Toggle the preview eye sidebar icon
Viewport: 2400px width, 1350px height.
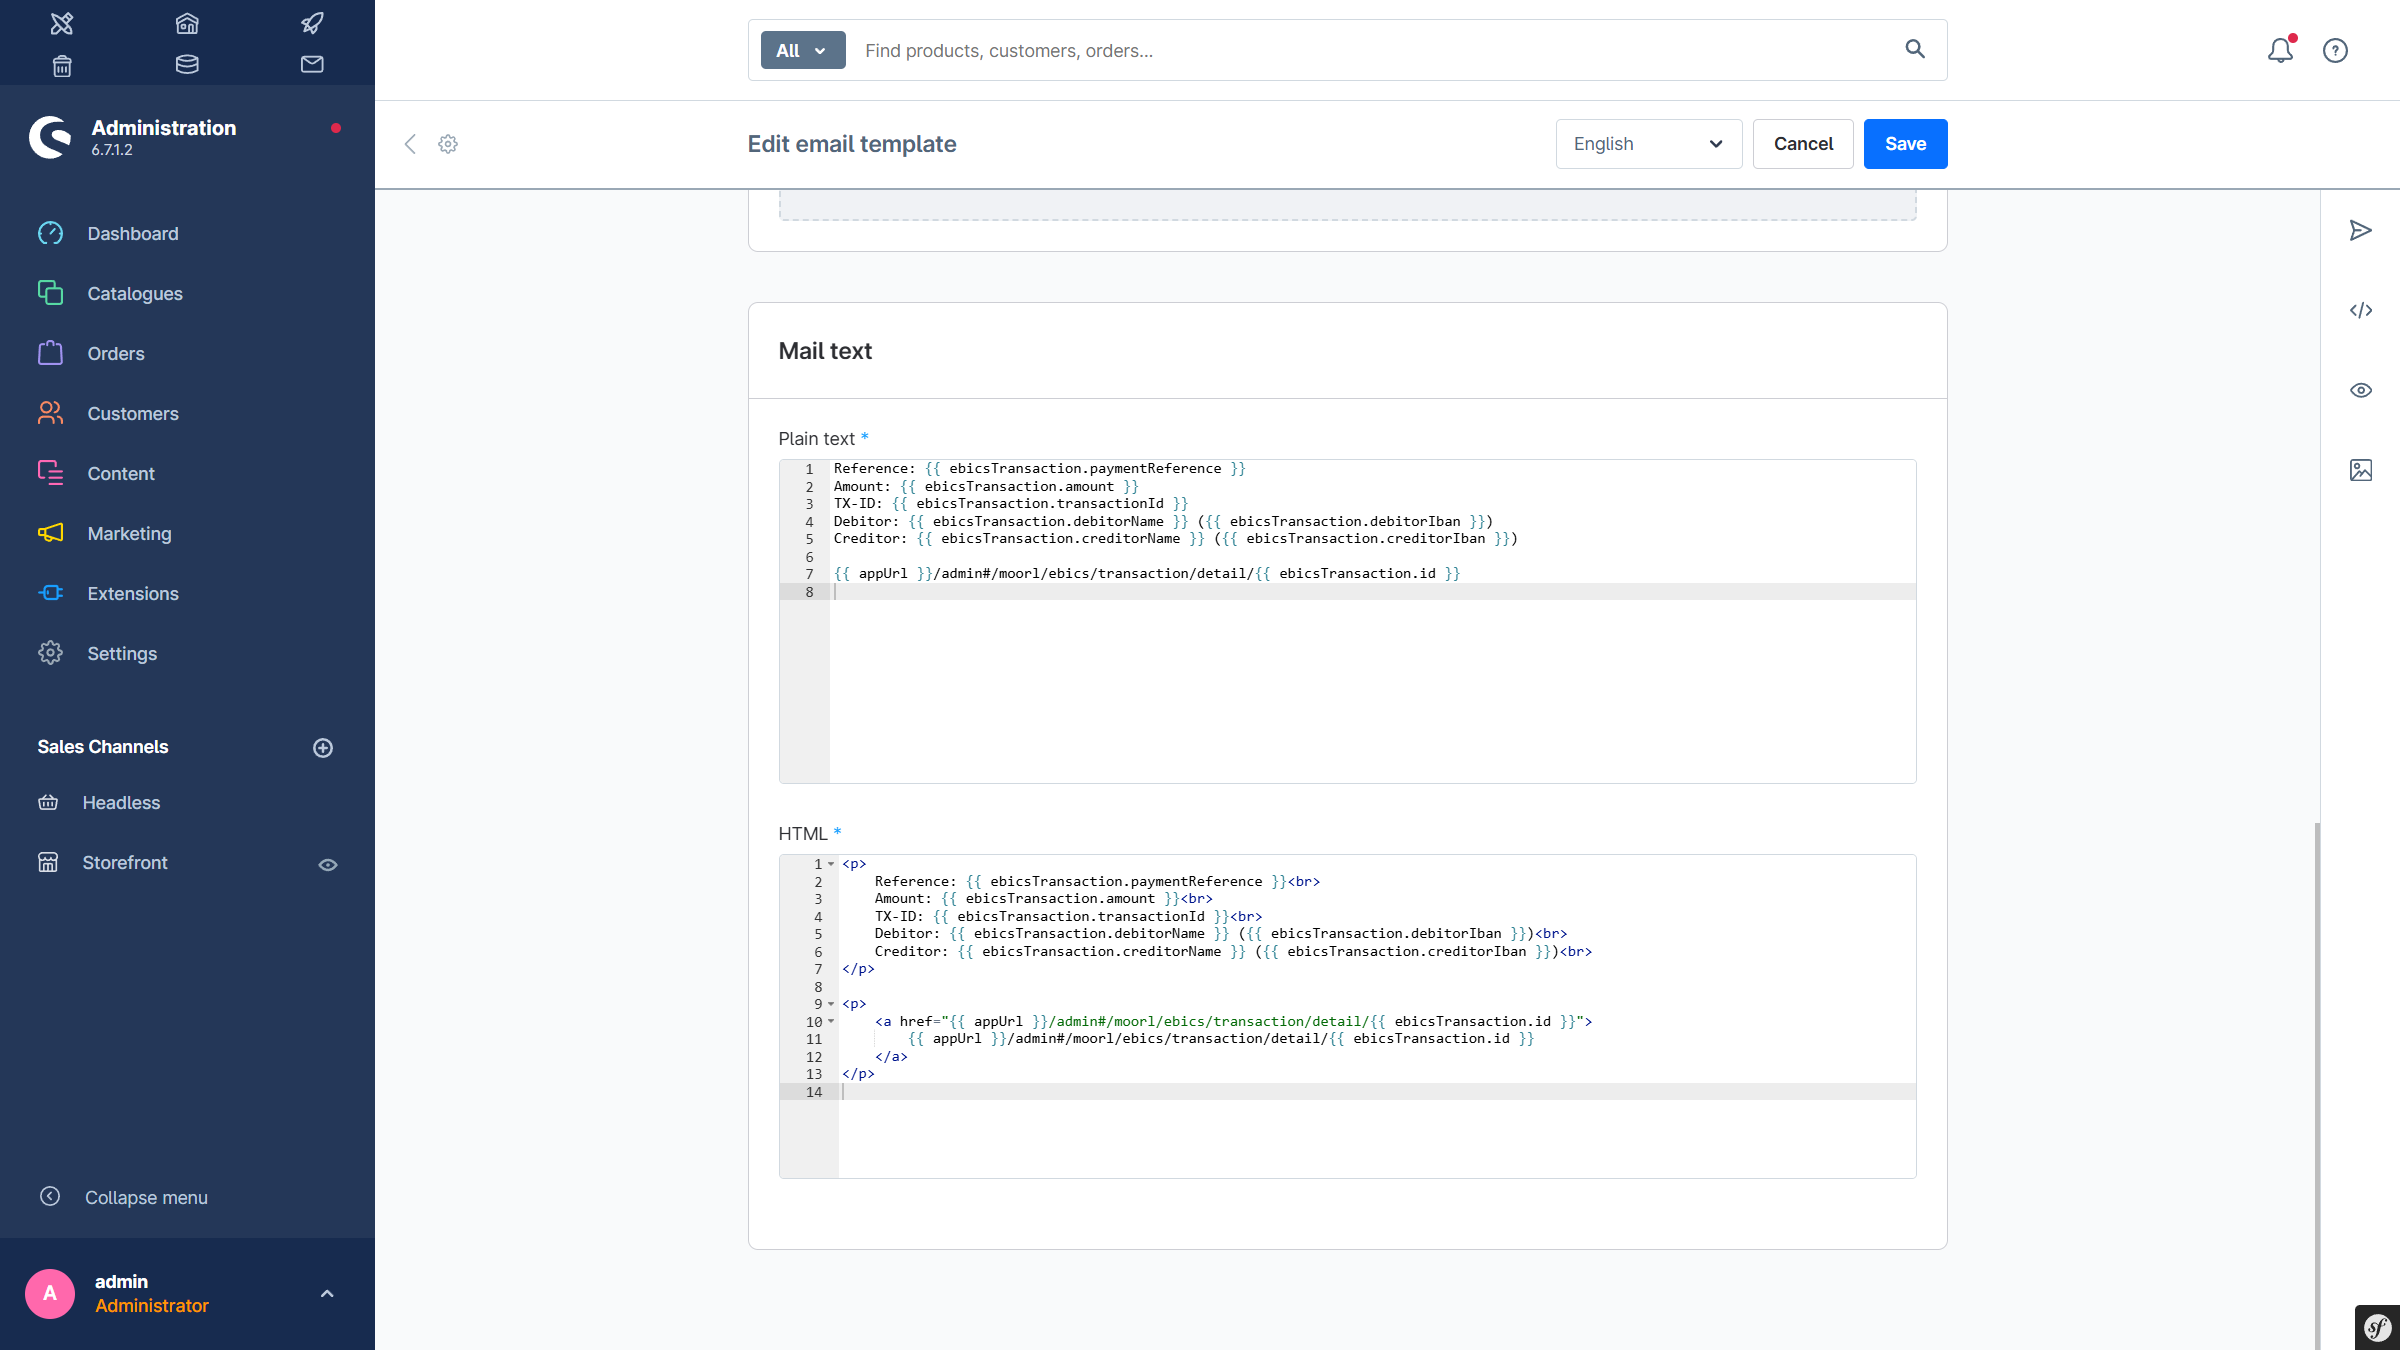(x=2360, y=391)
